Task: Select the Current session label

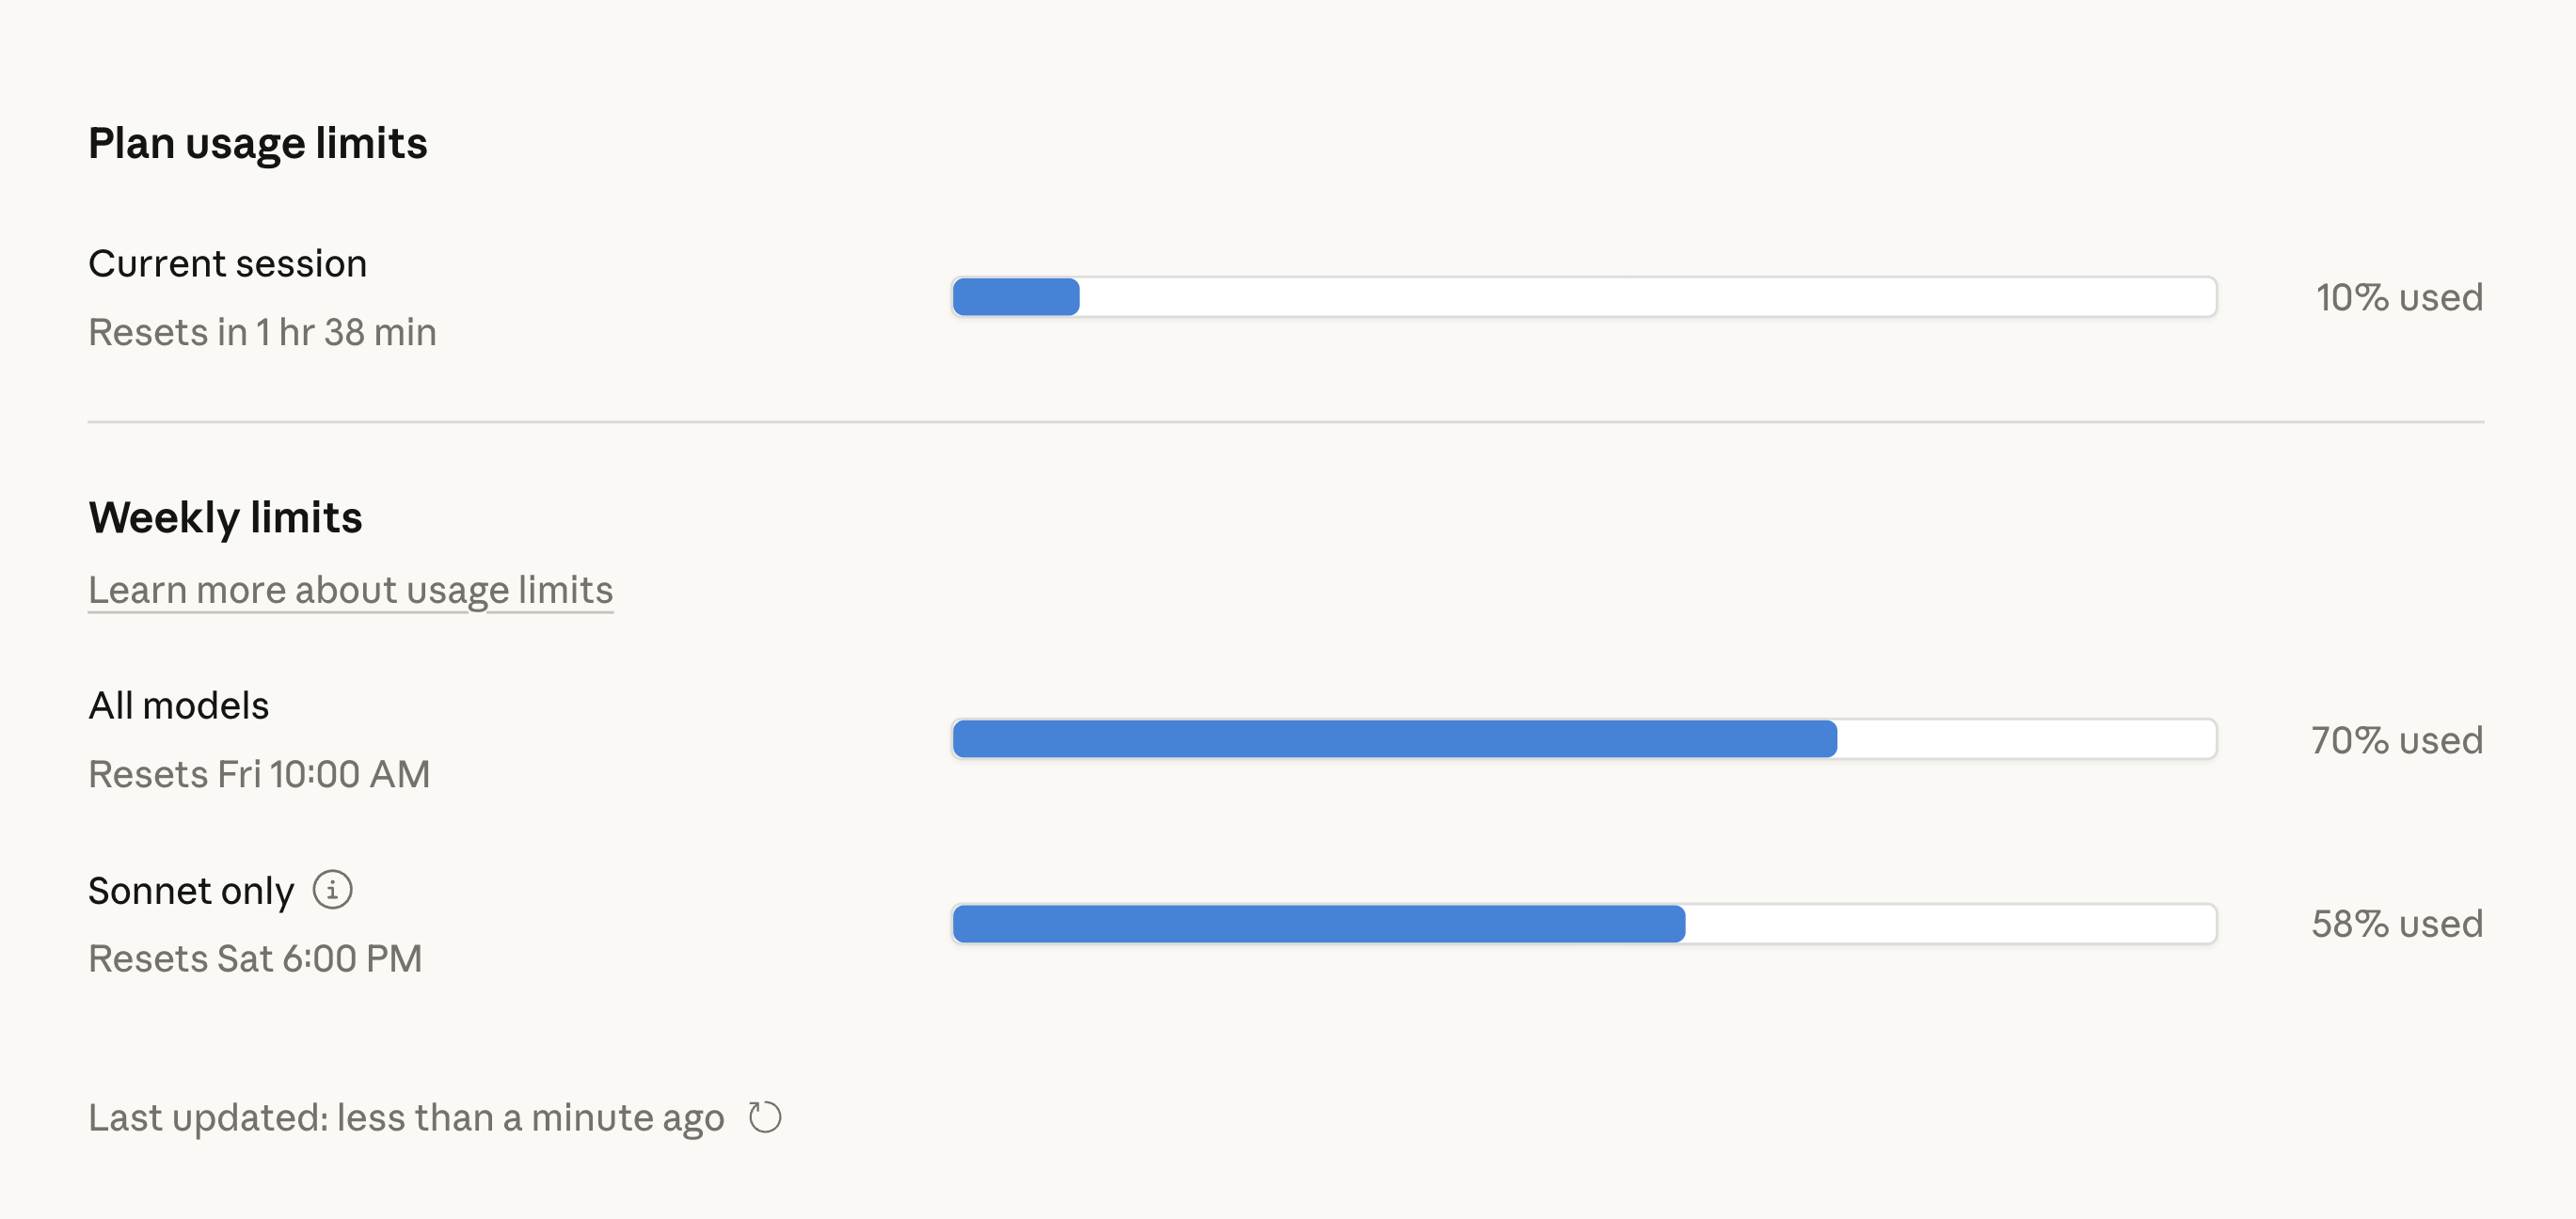Action: [227, 264]
